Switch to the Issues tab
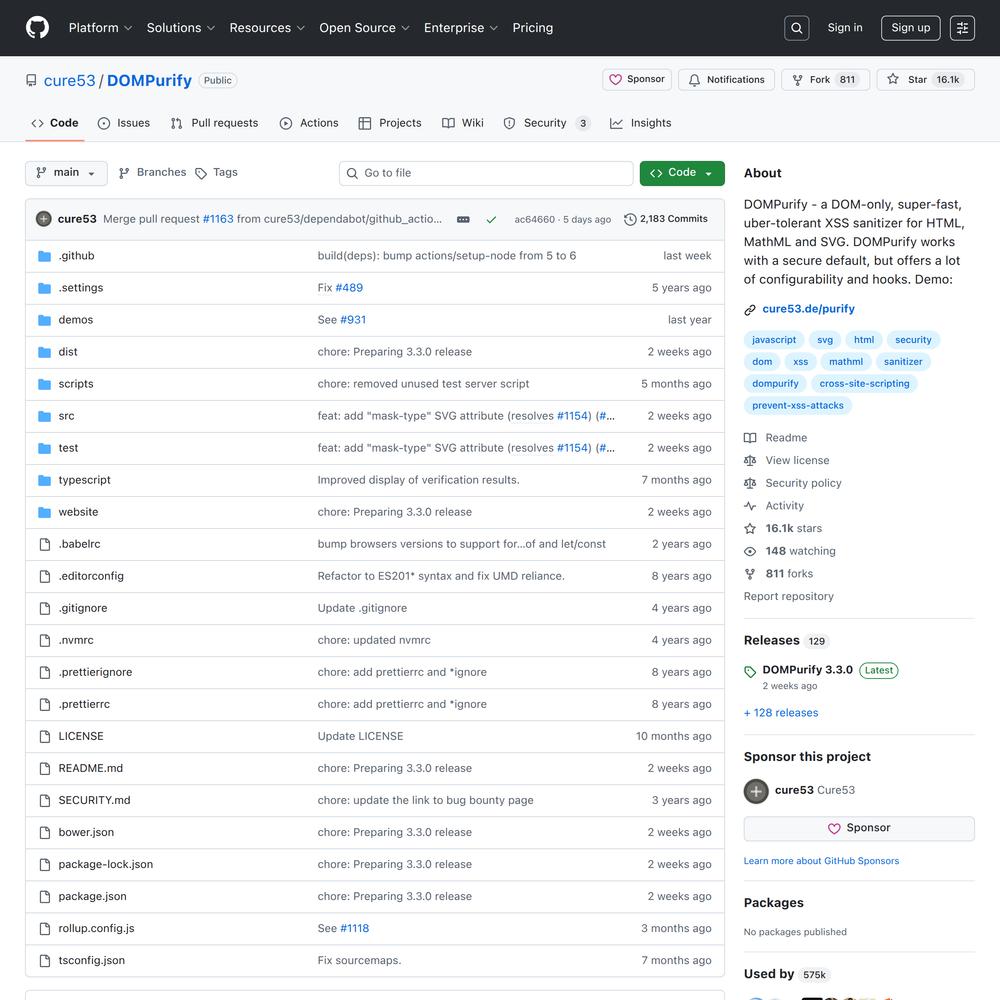 click(x=124, y=123)
